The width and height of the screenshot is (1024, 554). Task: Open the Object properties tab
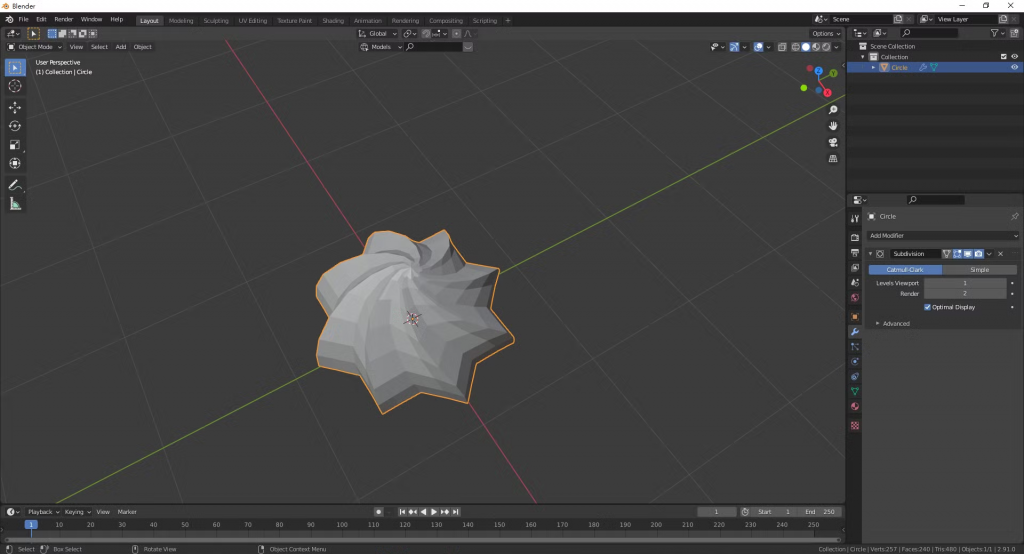point(854,317)
